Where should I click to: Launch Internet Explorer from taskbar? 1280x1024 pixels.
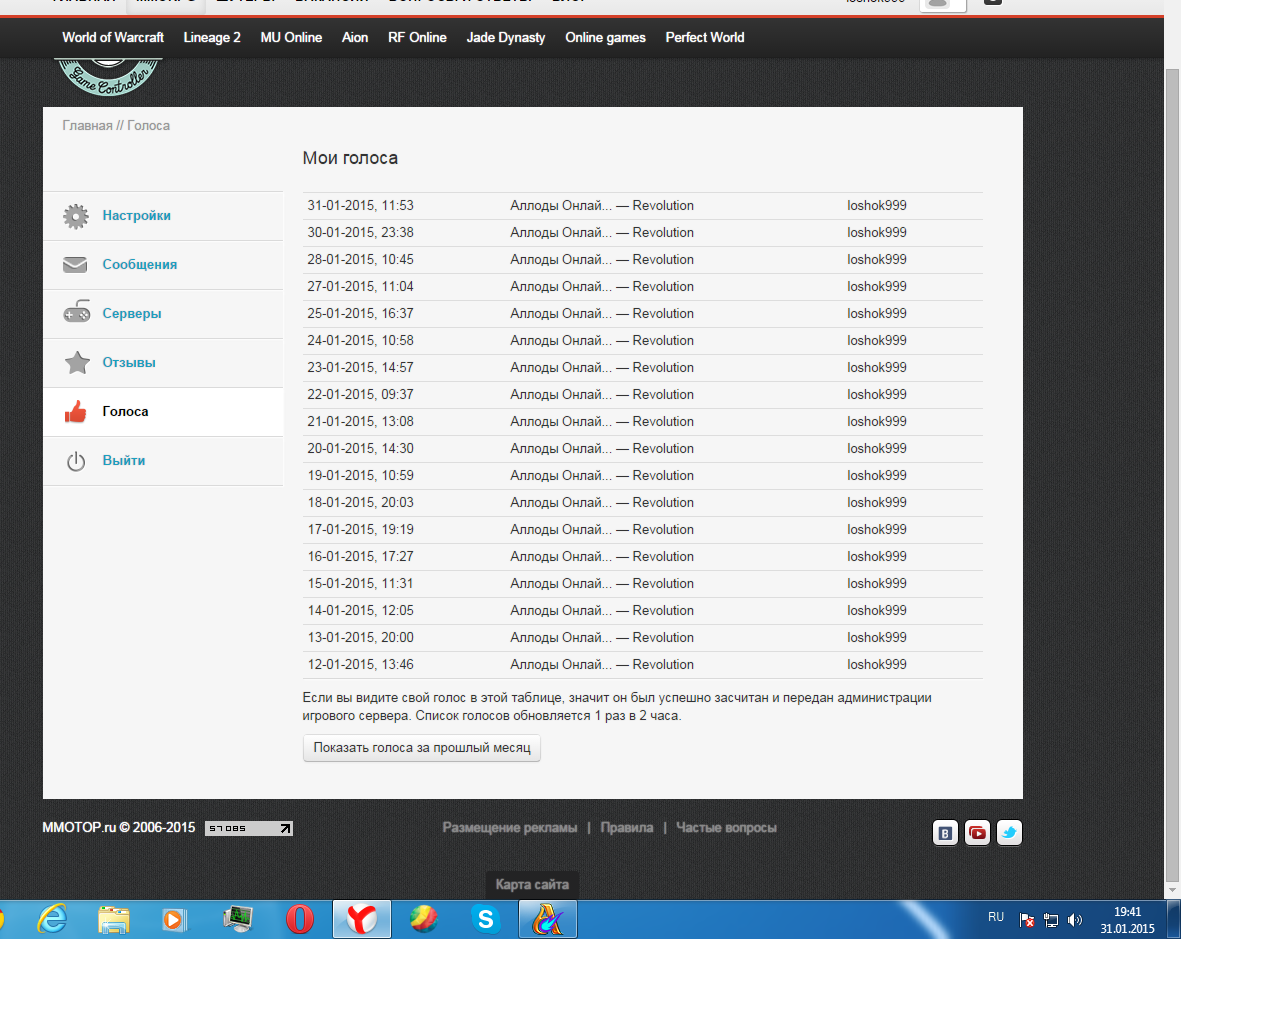pos(52,919)
